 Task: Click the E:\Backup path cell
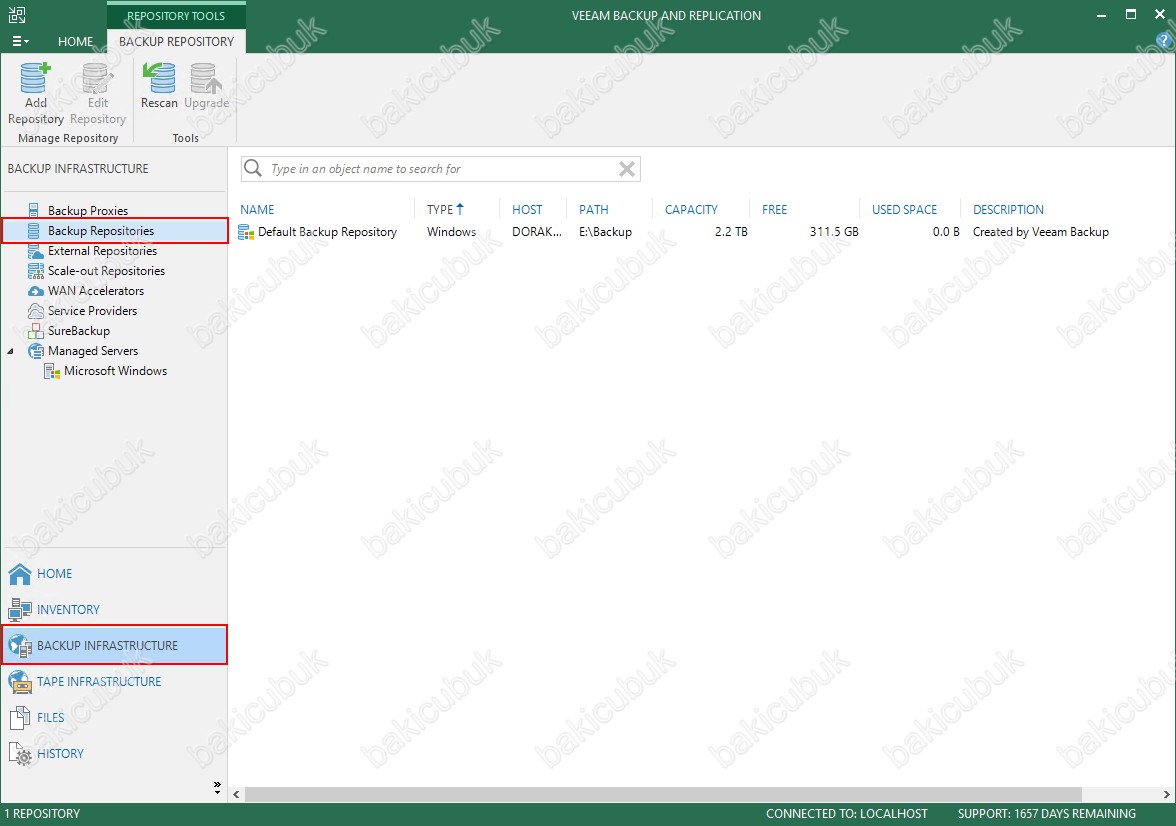(605, 233)
